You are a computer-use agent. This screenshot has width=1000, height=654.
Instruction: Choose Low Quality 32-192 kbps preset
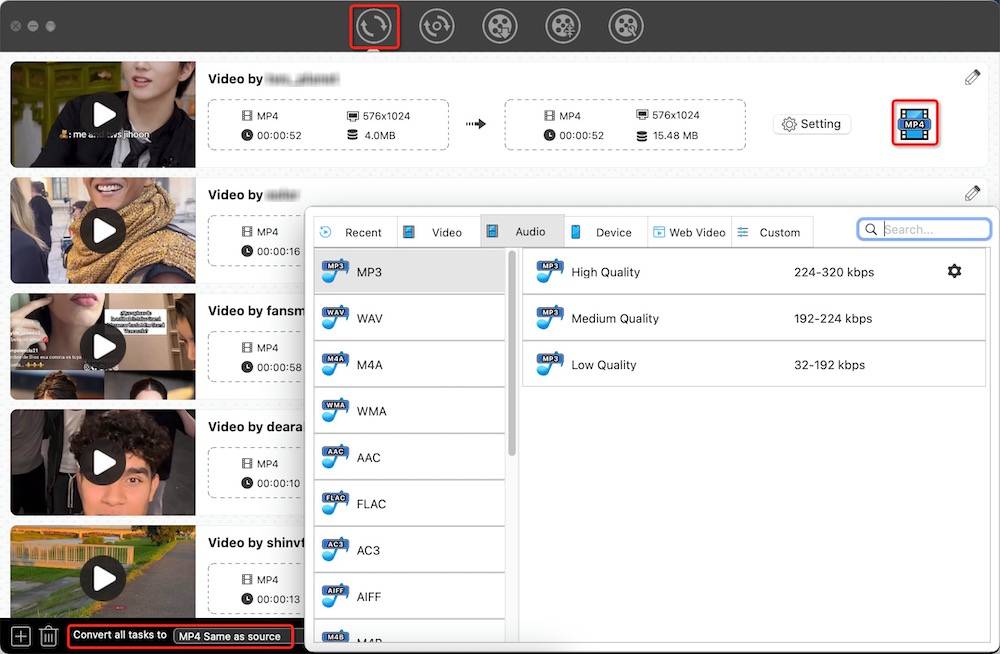tap(754, 364)
